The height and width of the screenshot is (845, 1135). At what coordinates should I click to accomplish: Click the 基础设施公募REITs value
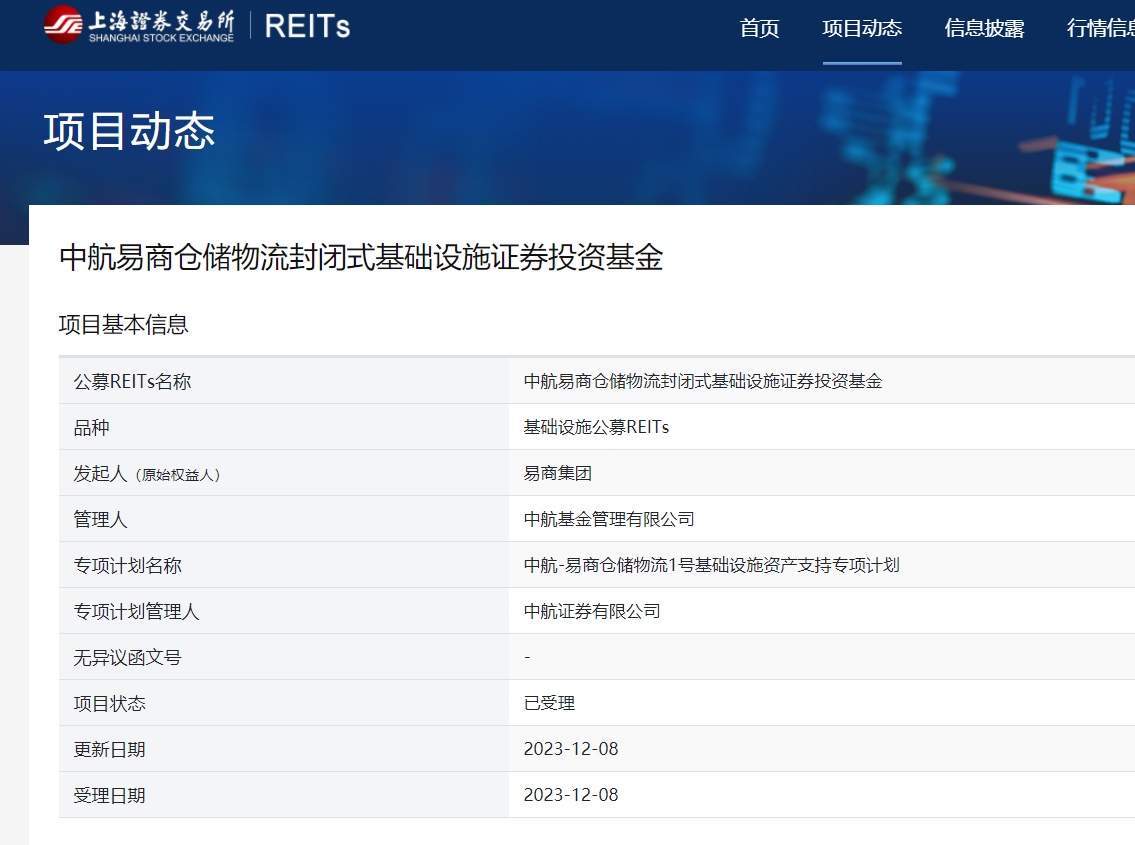point(596,427)
